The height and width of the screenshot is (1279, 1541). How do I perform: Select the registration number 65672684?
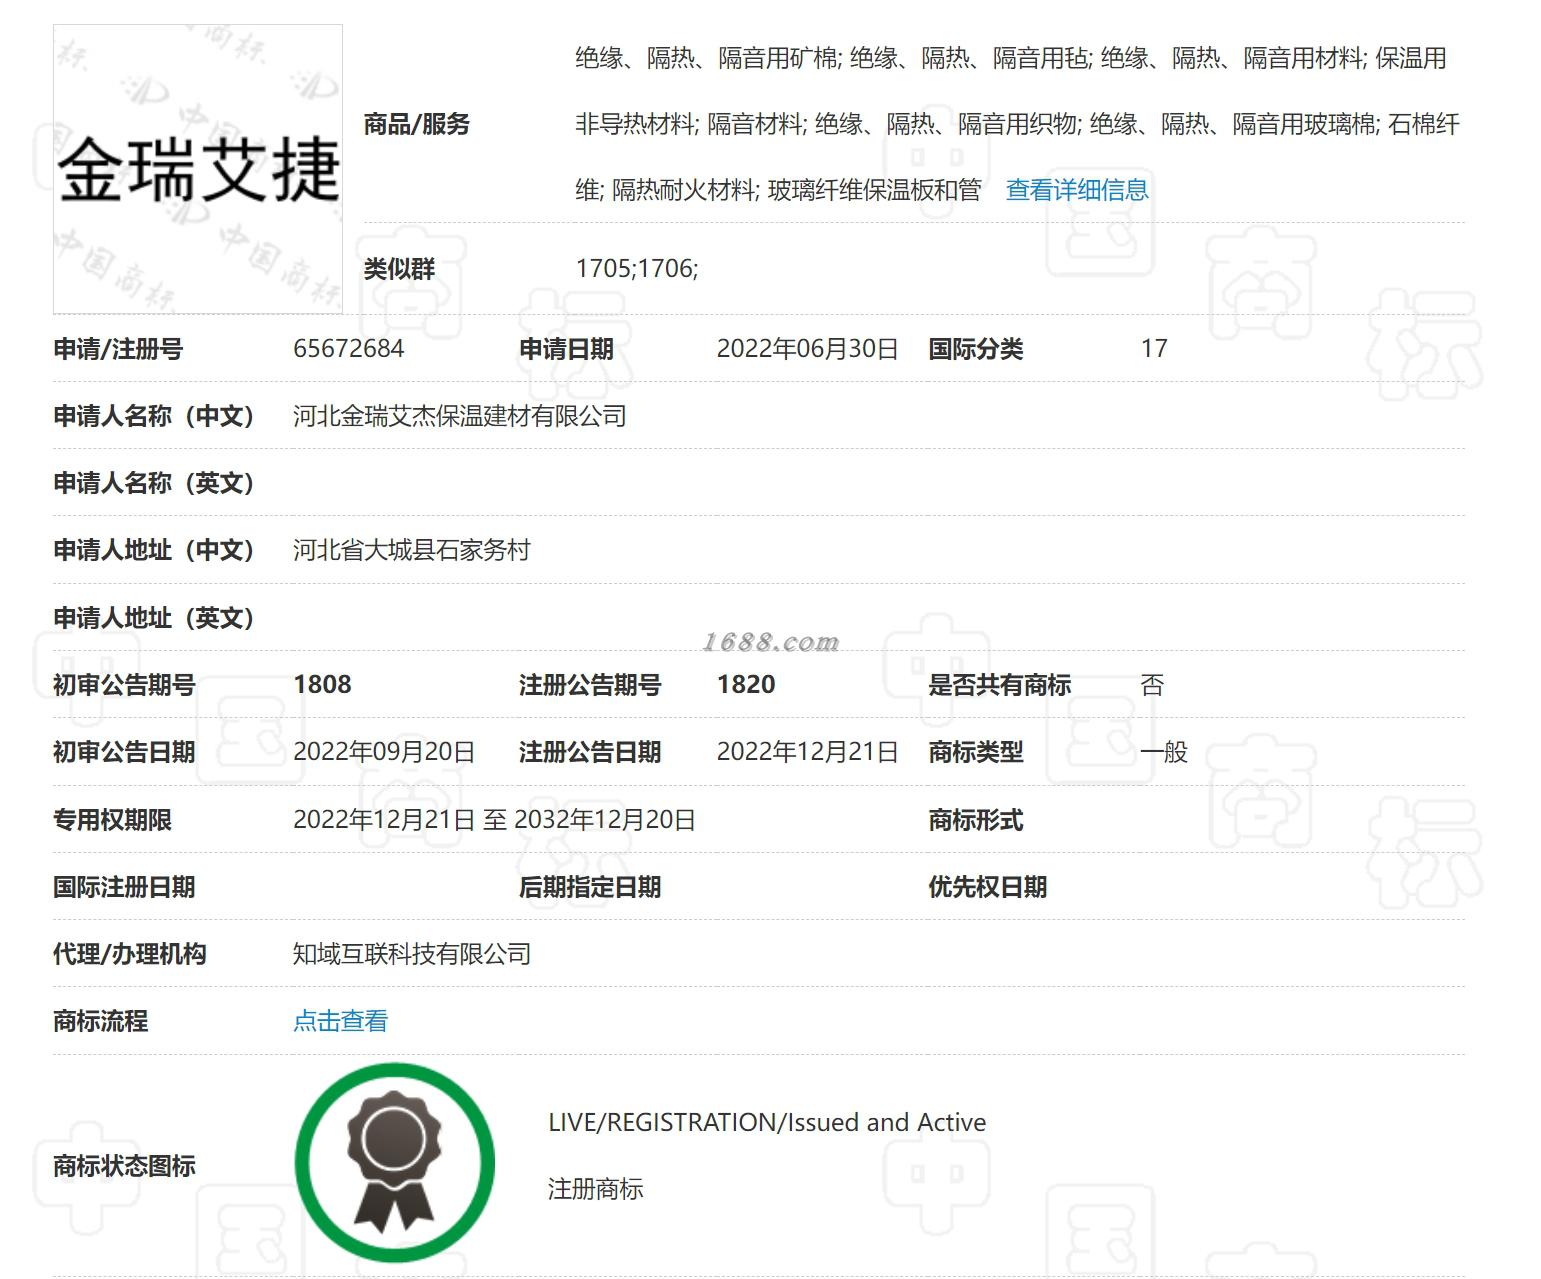click(349, 348)
